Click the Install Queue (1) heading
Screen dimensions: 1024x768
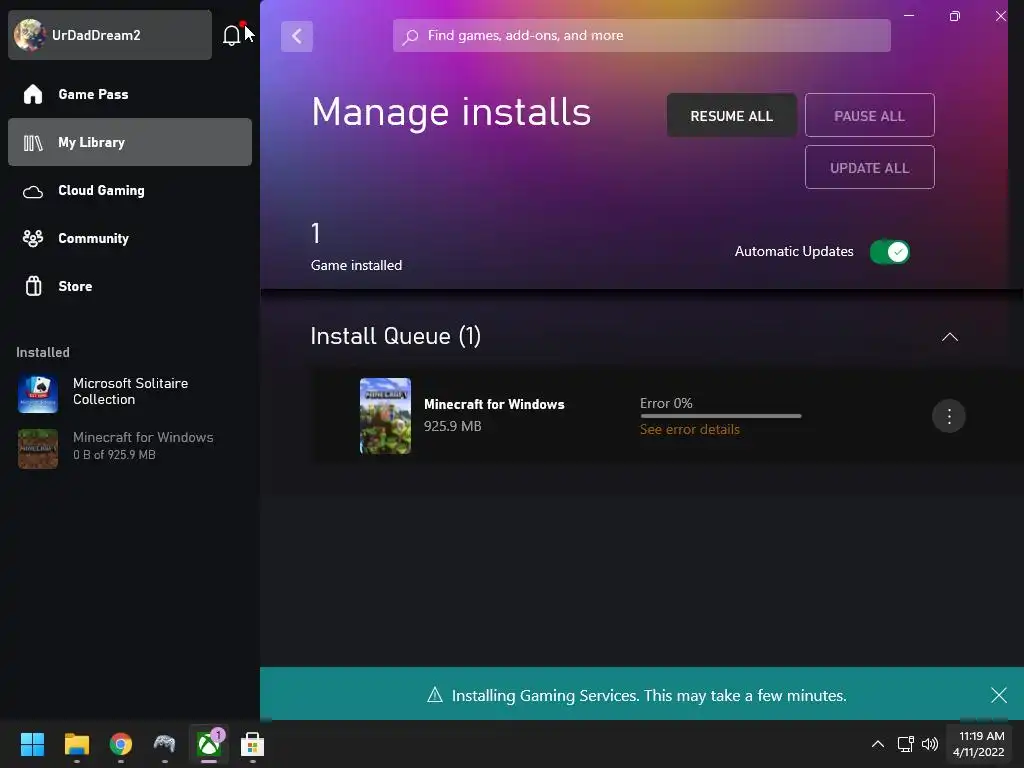click(396, 336)
